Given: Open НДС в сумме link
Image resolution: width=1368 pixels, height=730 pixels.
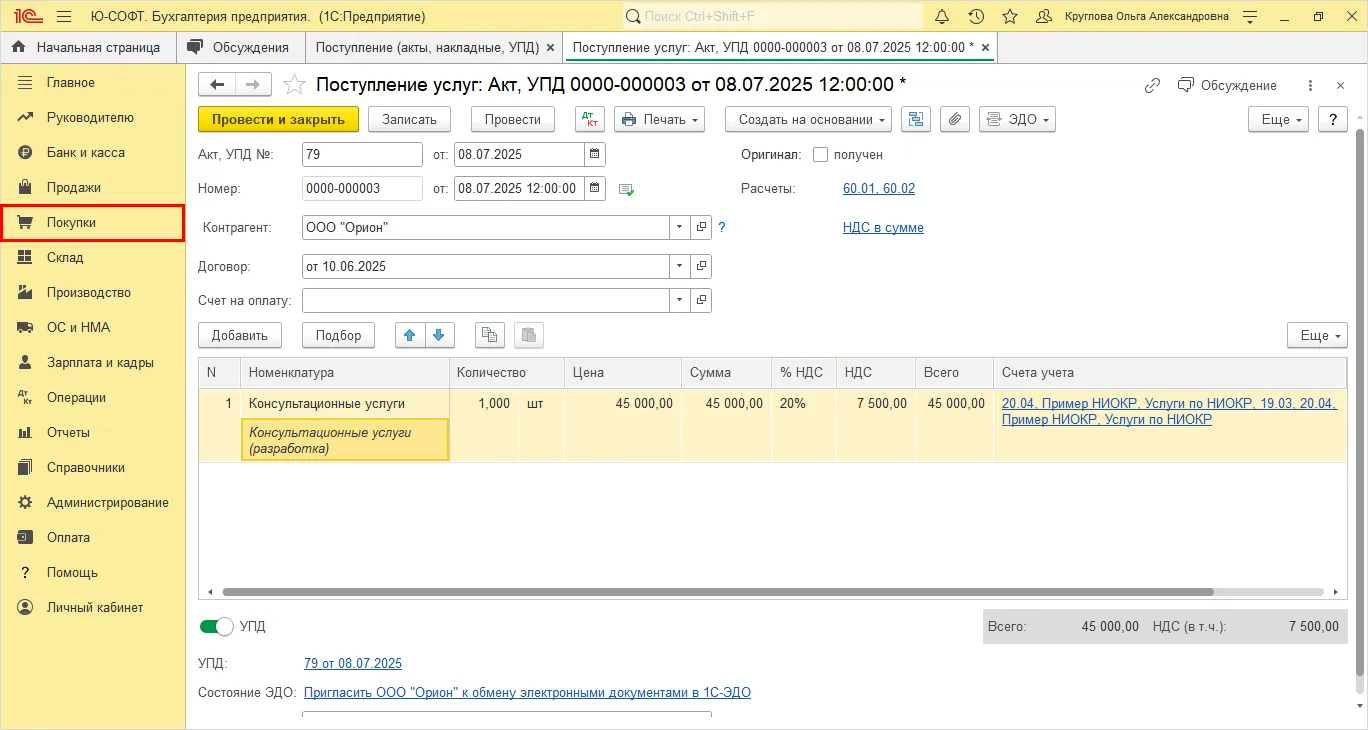Looking at the screenshot, I should (883, 227).
